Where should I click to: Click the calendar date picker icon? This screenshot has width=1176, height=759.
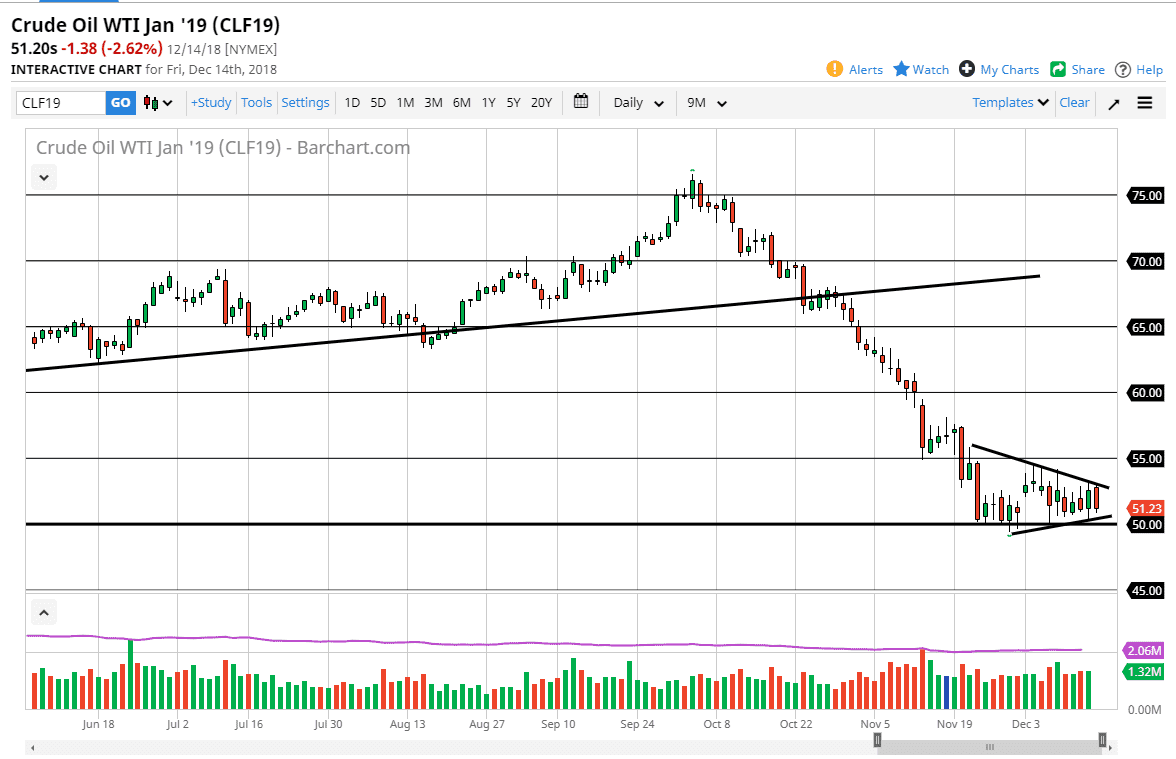[x=581, y=102]
